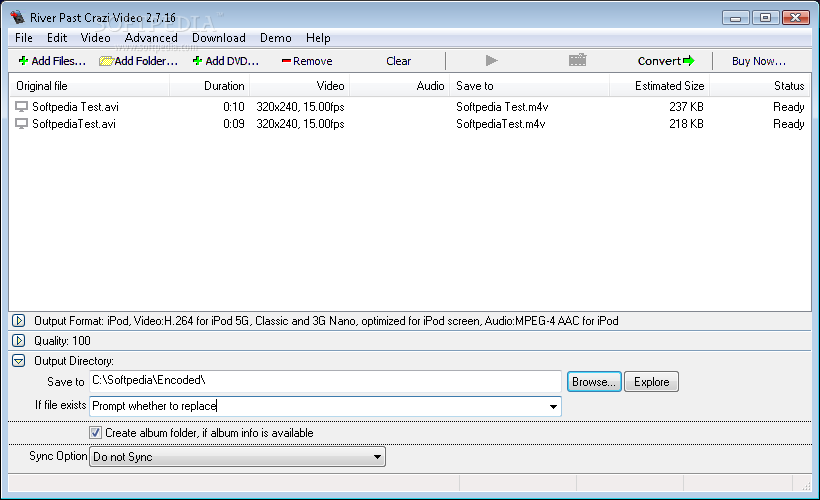Click the Buy Now toolbar button
820x500 pixels.
point(759,61)
